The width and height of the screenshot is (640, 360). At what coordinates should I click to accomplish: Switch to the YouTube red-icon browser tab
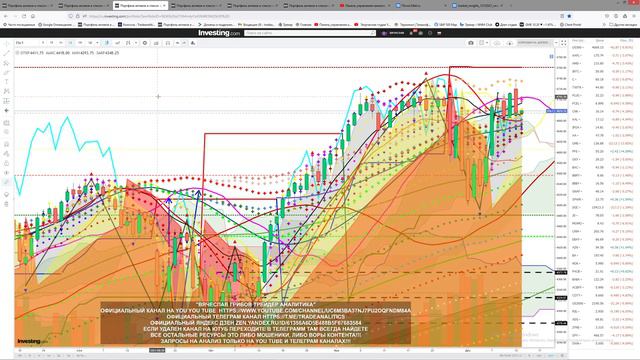[x=364, y=6]
